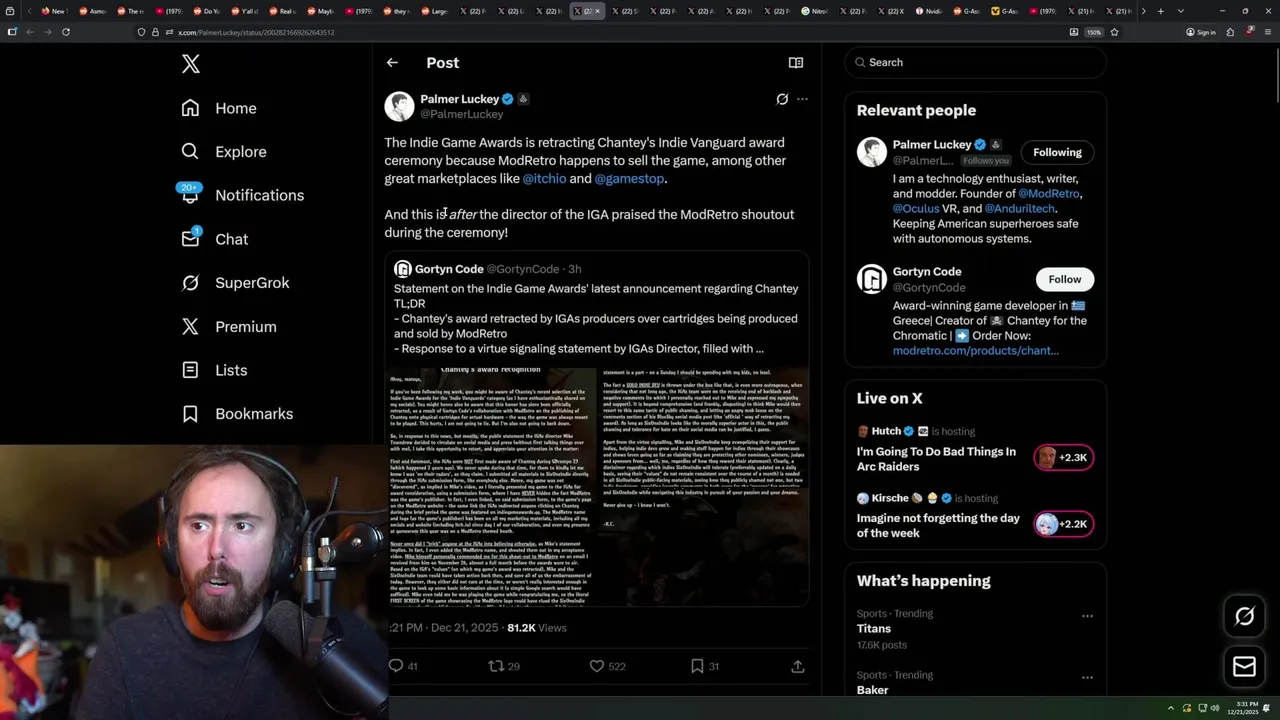This screenshot has width=1280, height=720.
Task: Click the Grok explain icon on the post
Action: pos(782,99)
